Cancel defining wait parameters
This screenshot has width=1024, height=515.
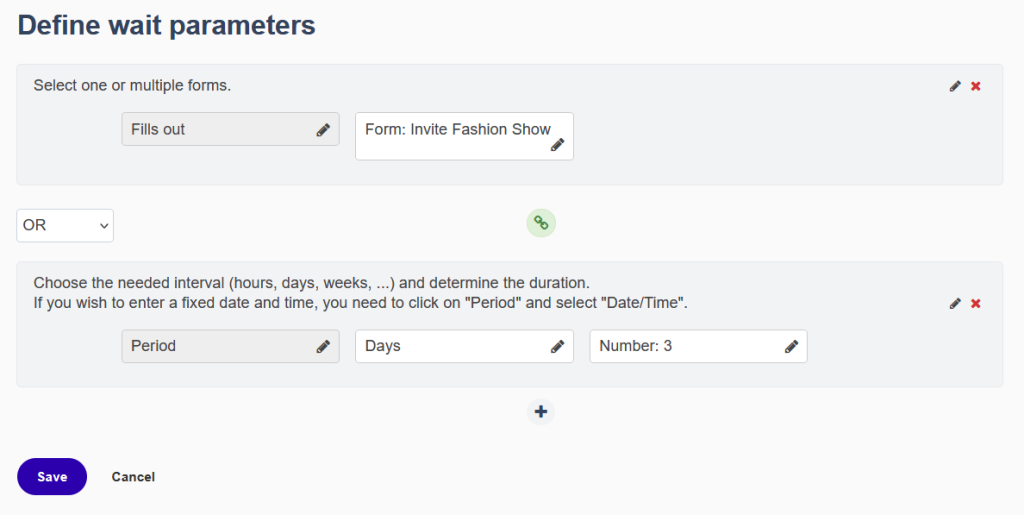point(133,477)
